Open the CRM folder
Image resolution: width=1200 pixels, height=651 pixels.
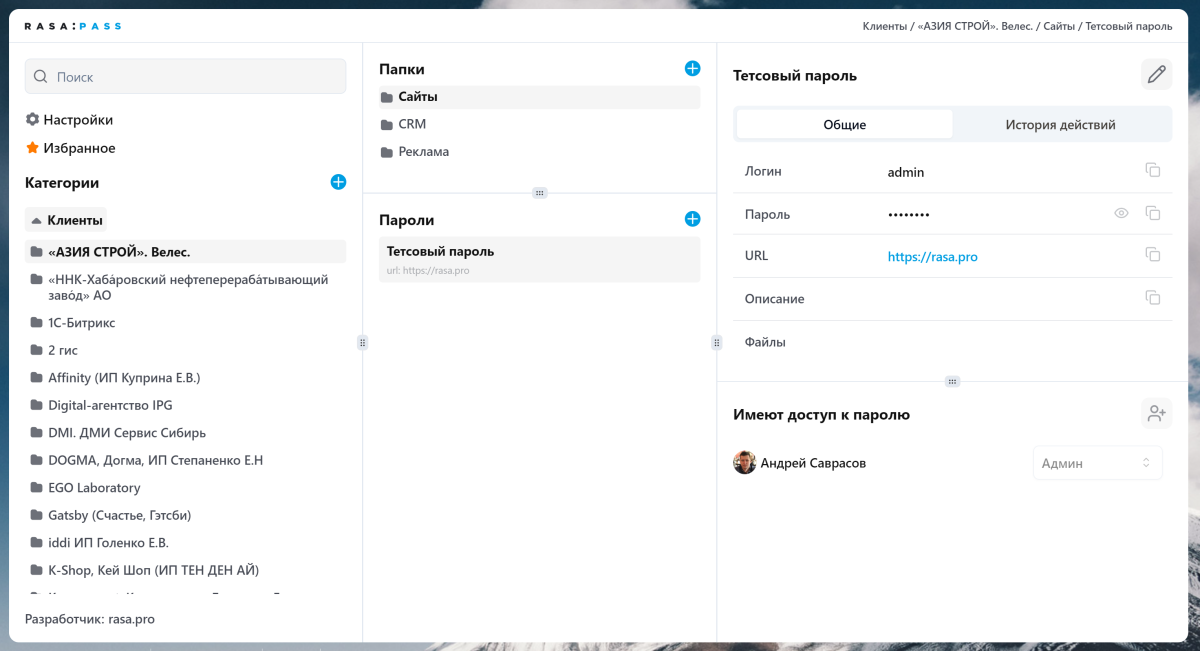[x=411, y=125]
